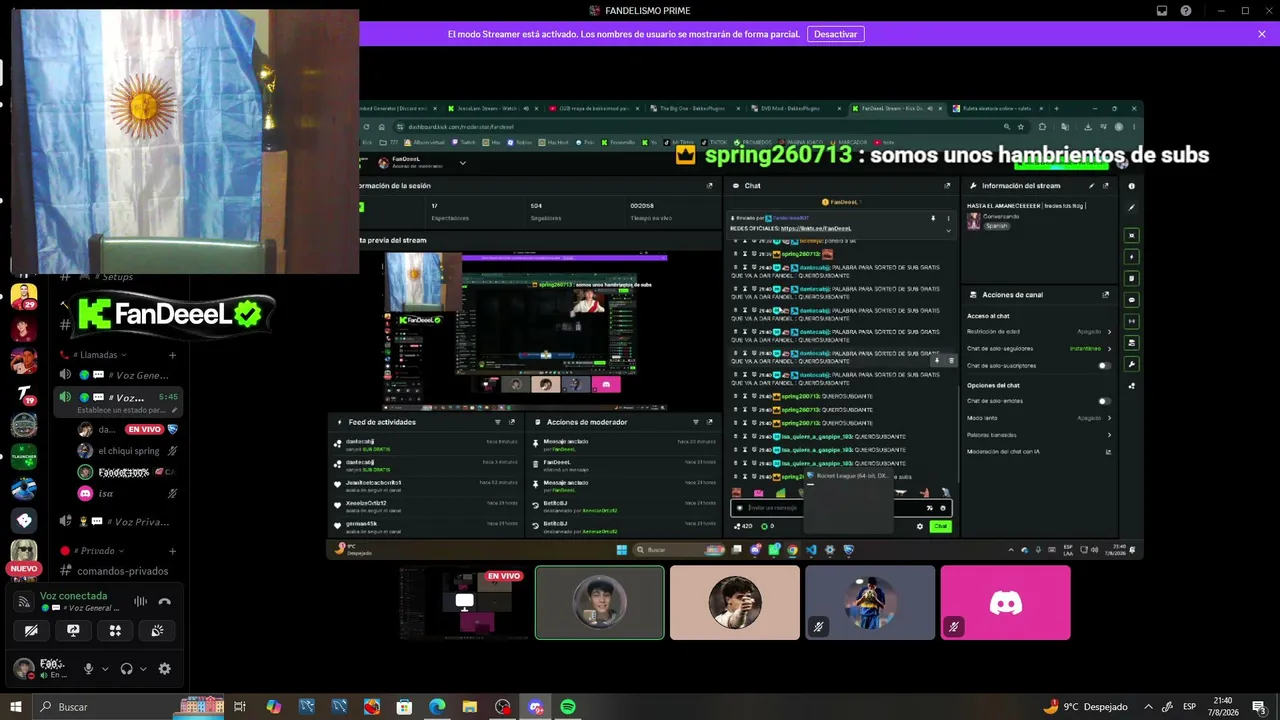Image resolution: width=1280 pixels, height=720 pixels.
Task: Toggle the camera on
Action: click(x=31, y=630)
